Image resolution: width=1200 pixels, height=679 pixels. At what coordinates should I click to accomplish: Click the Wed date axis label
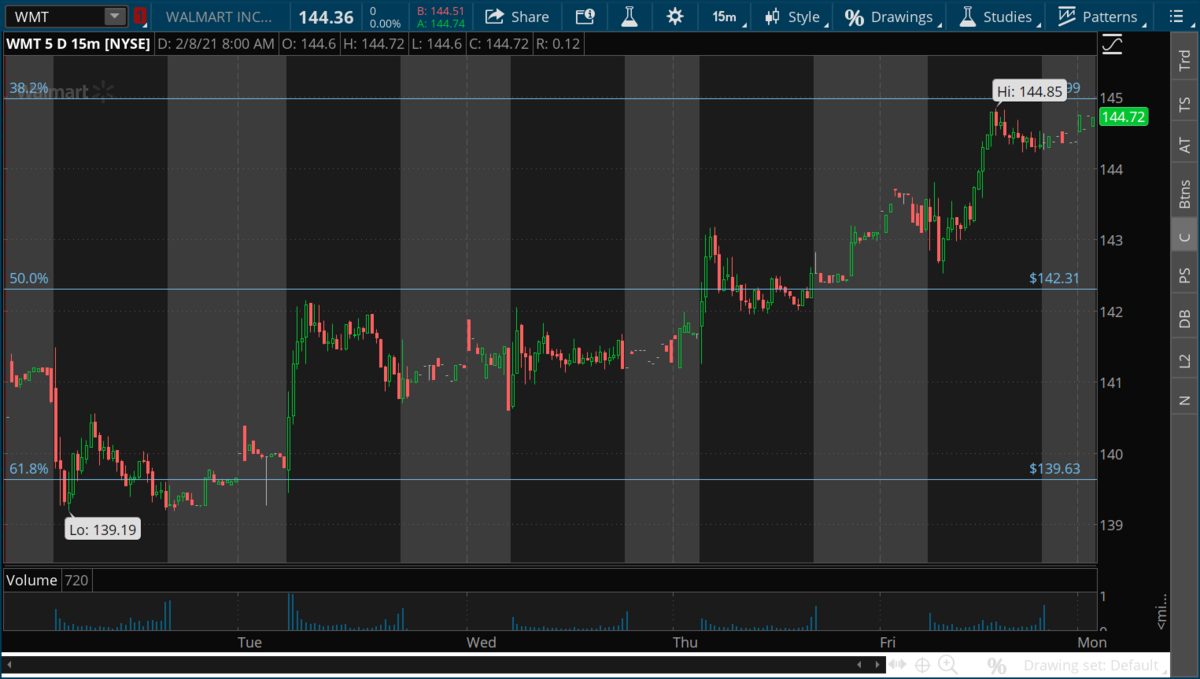[x=481, y=642]
